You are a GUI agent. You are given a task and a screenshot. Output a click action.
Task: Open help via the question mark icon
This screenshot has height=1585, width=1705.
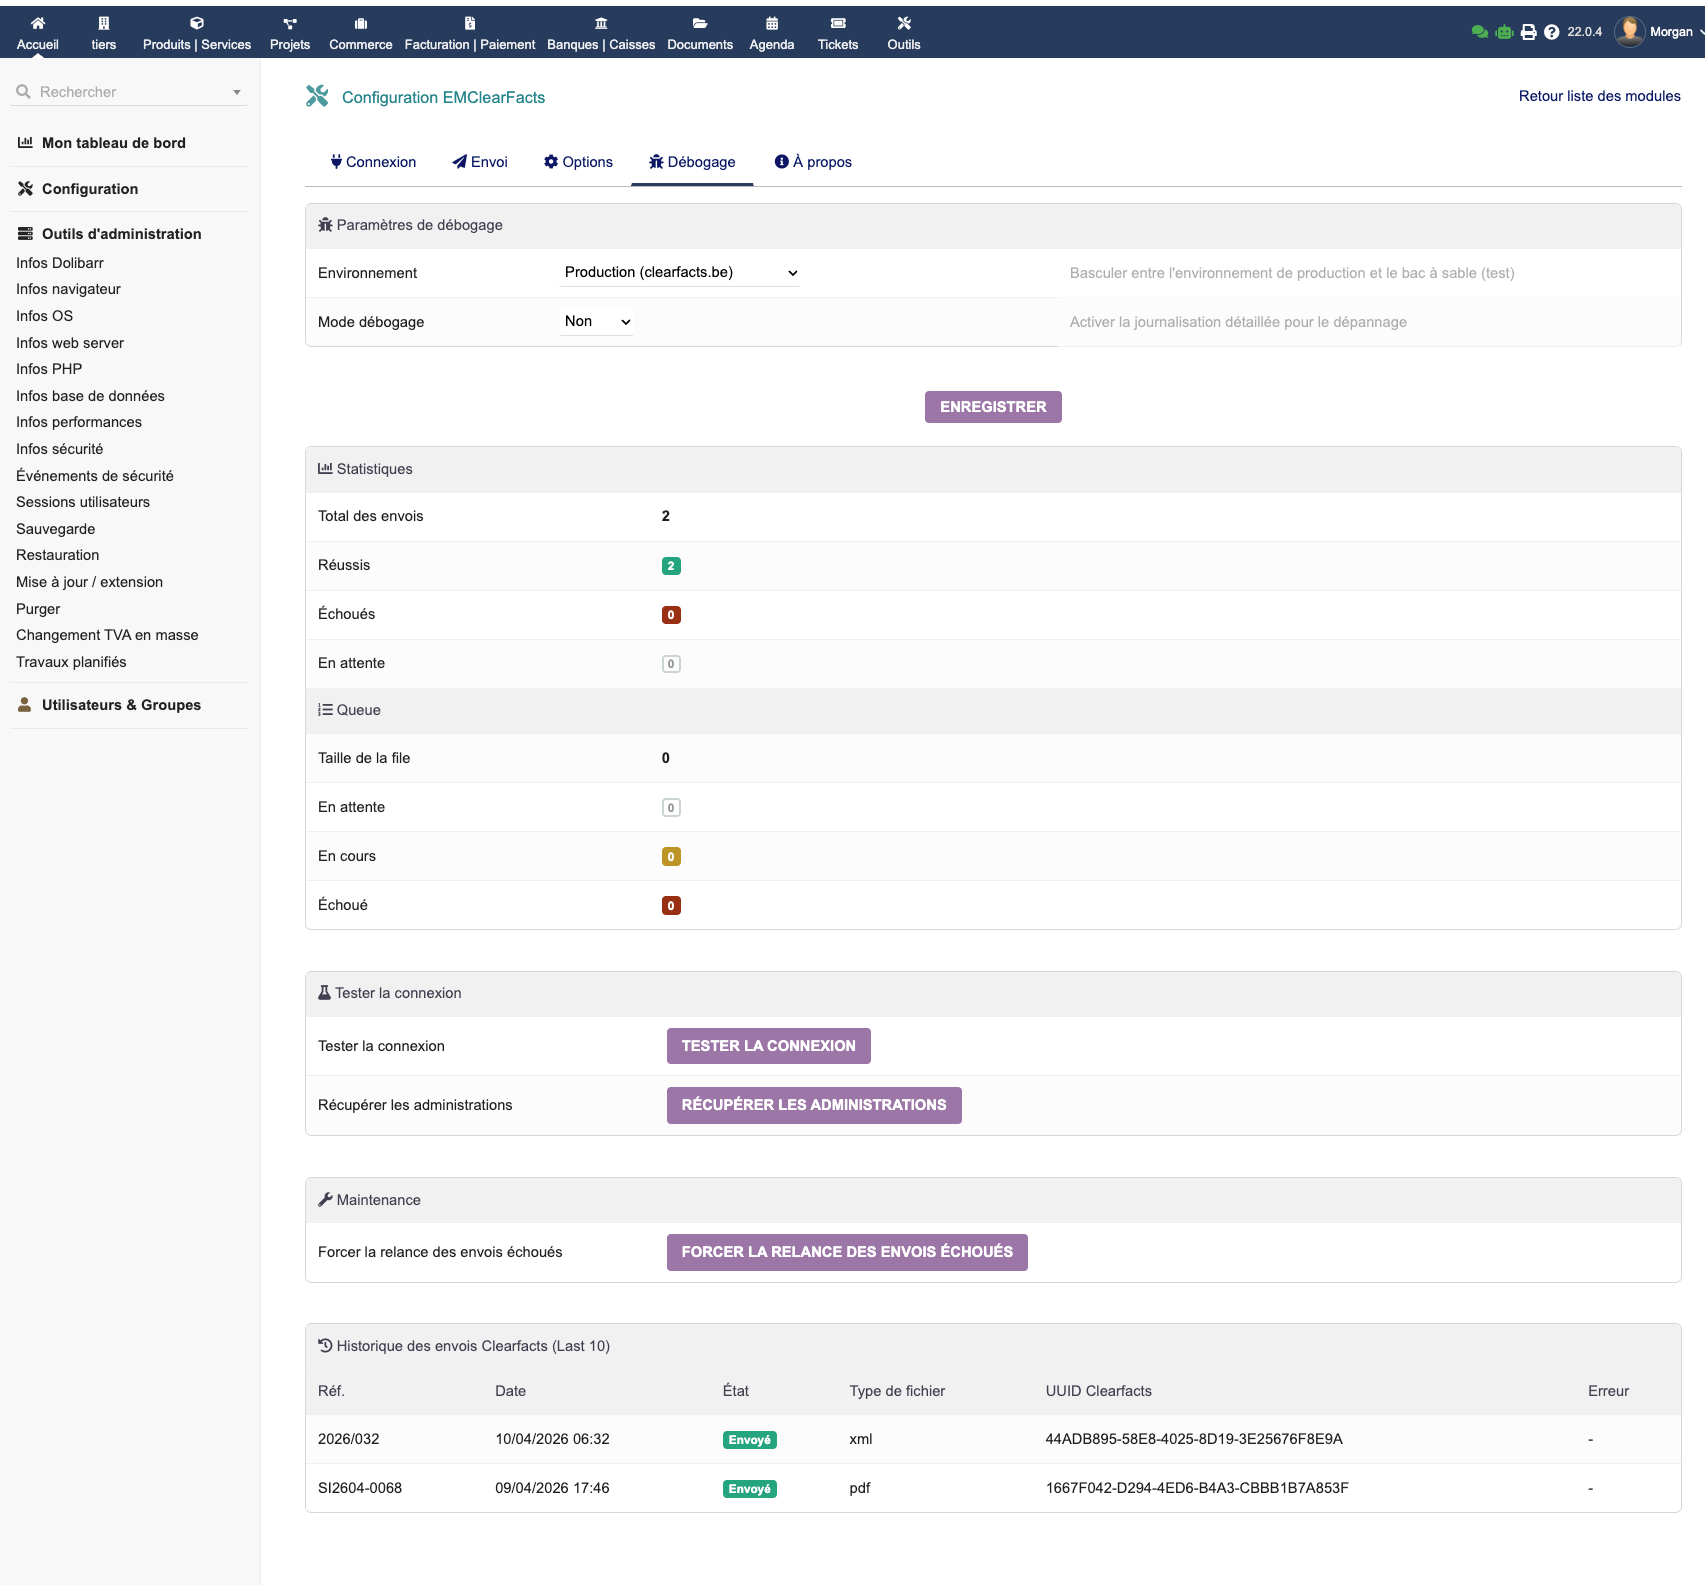click(x=1551, y=32)
